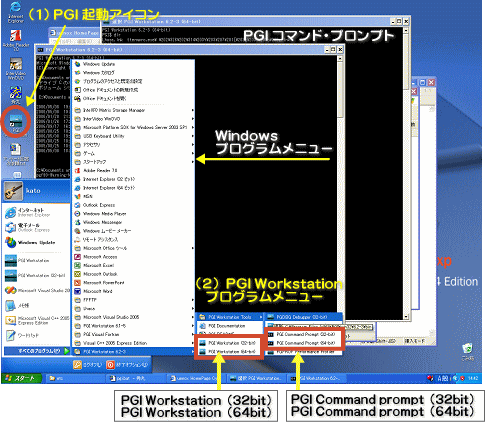Open Internet Explorer desktop icon
The width and height of the screenshot is (485, 422).
coord(15,12)
